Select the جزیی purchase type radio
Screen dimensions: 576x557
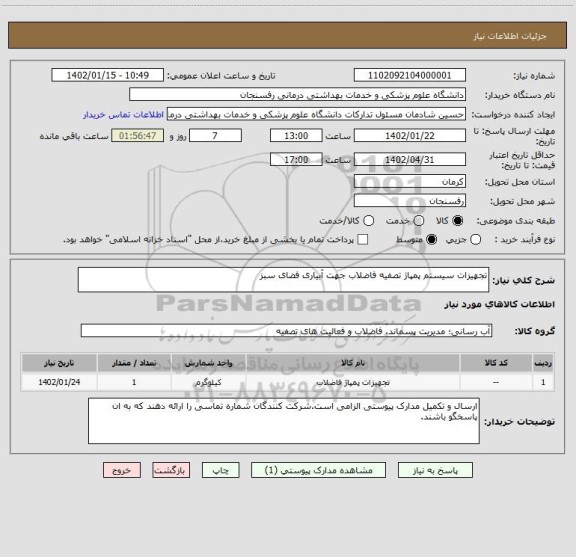pos(475,240)
